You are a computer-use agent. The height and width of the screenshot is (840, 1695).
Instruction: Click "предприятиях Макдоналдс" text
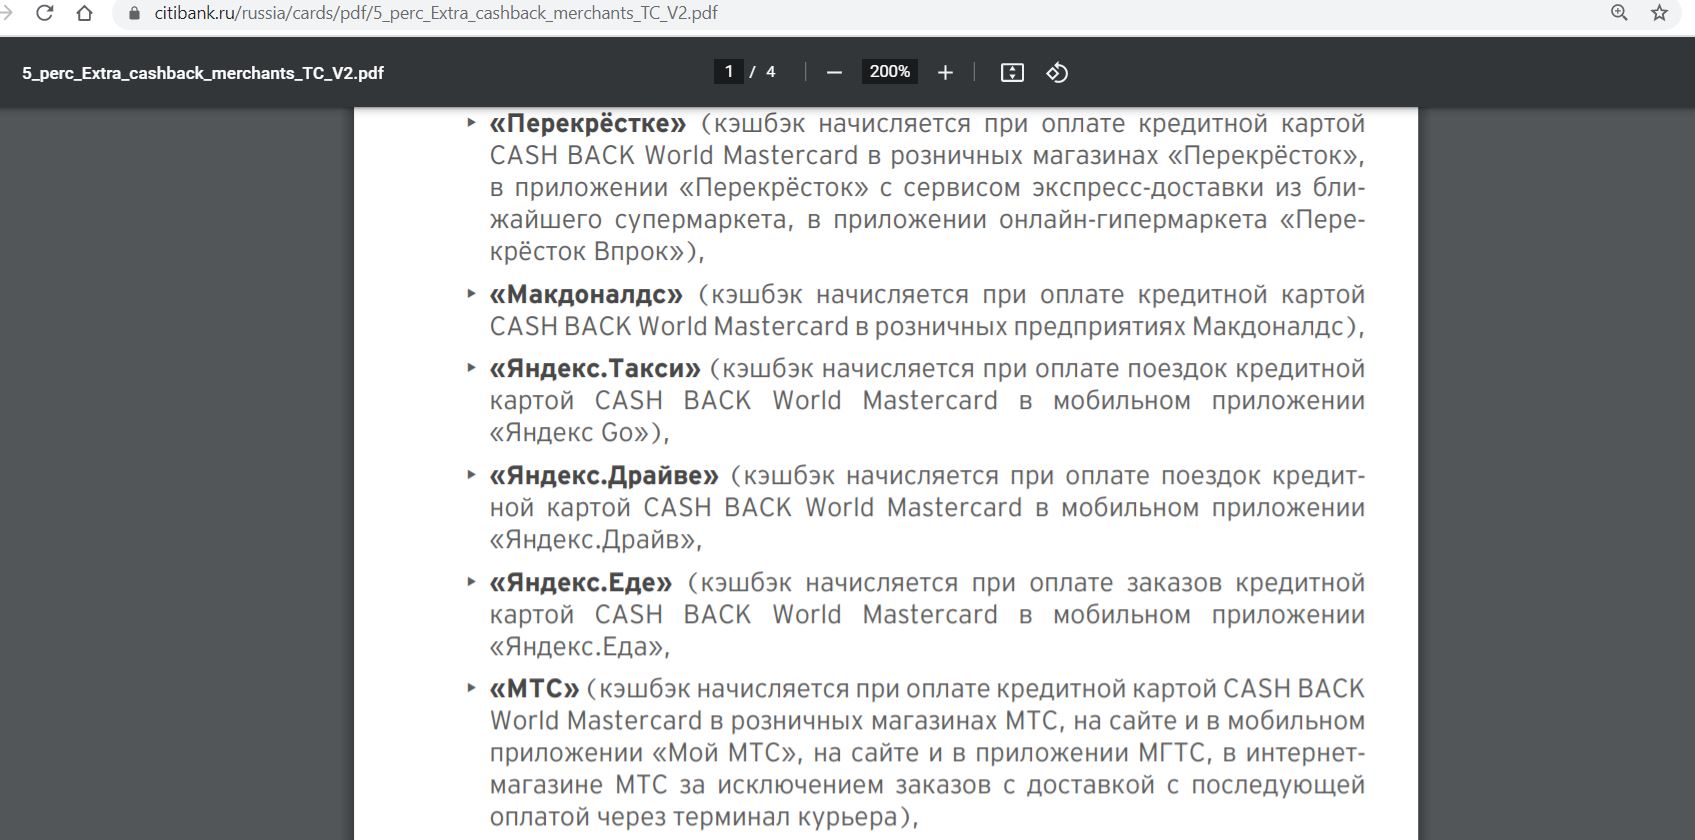coord(1179,326)
